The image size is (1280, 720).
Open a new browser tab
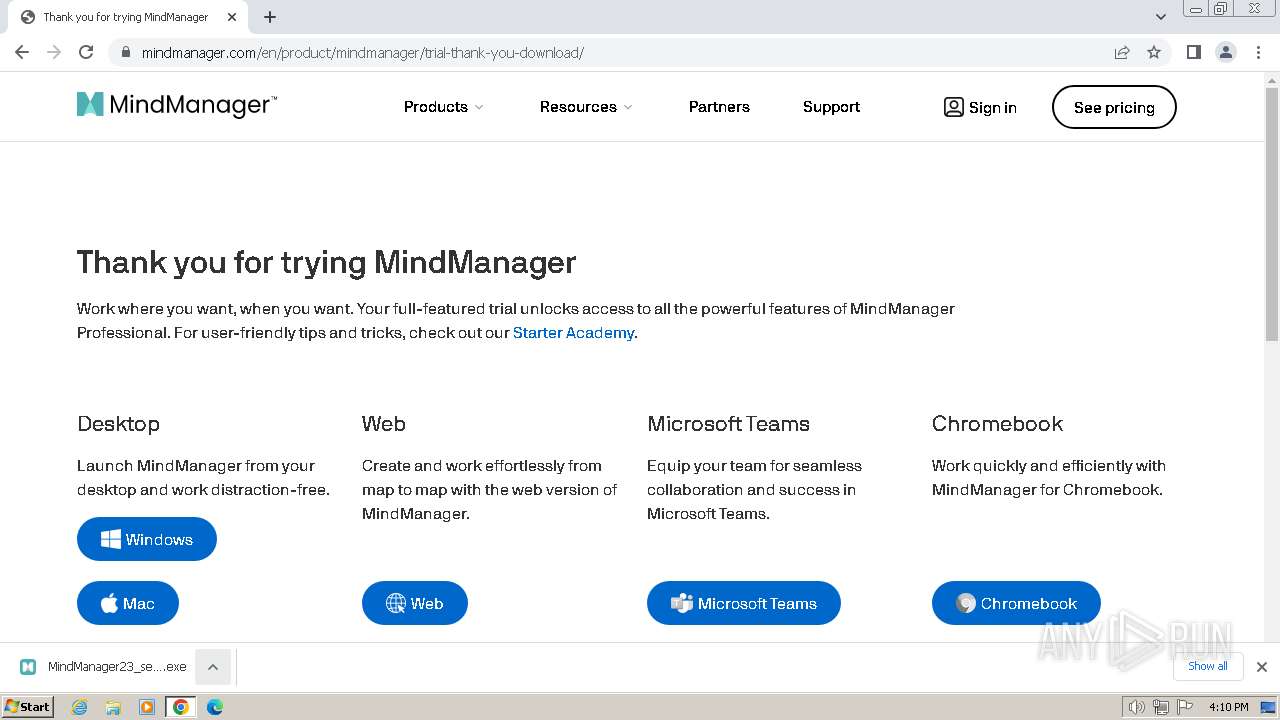pyautogui.click(x=270, y=17)
